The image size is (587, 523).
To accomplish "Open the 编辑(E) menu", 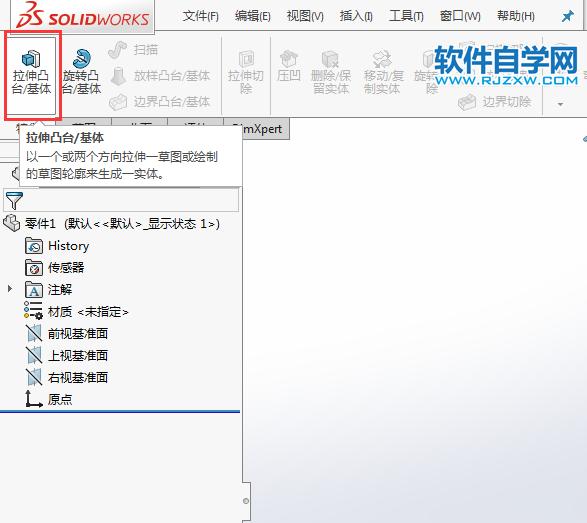I will pos(253,16).
